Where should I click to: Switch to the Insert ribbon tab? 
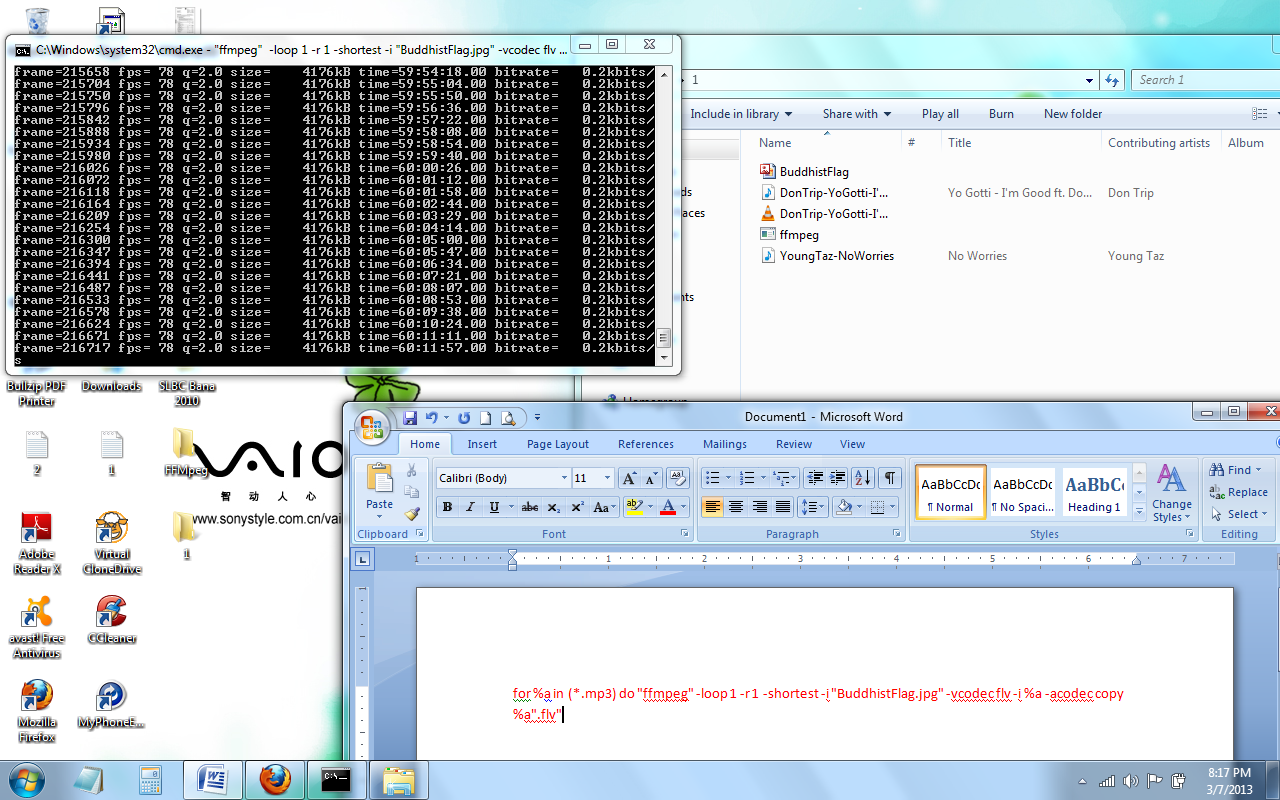coord(482,444)
